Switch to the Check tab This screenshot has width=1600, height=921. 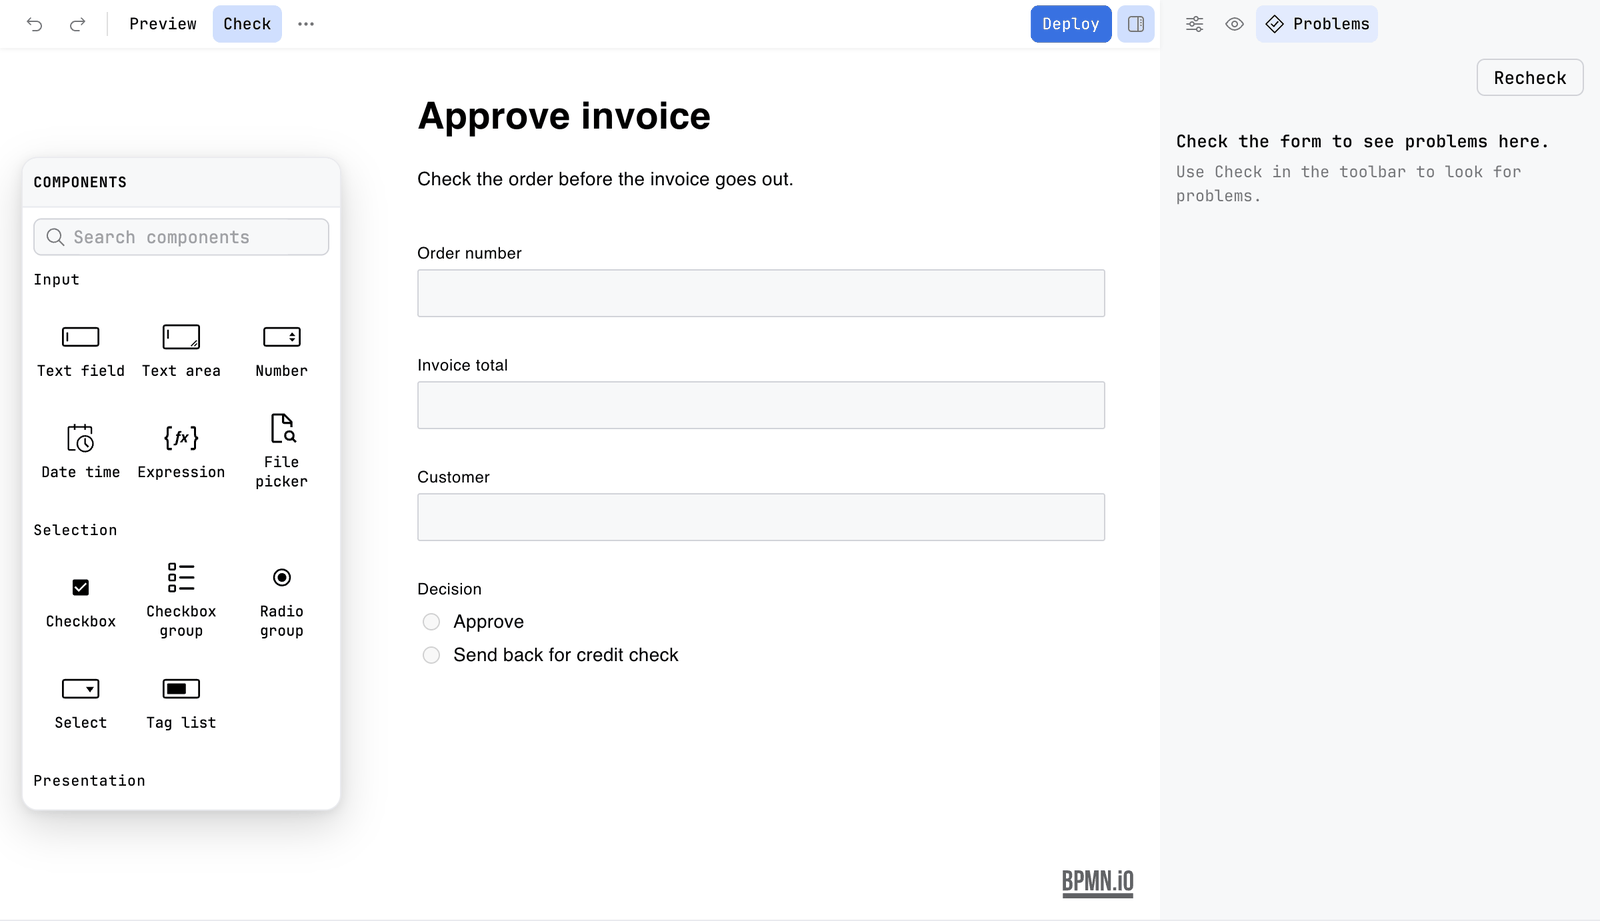pyautogui.click(x=247, y=24)
